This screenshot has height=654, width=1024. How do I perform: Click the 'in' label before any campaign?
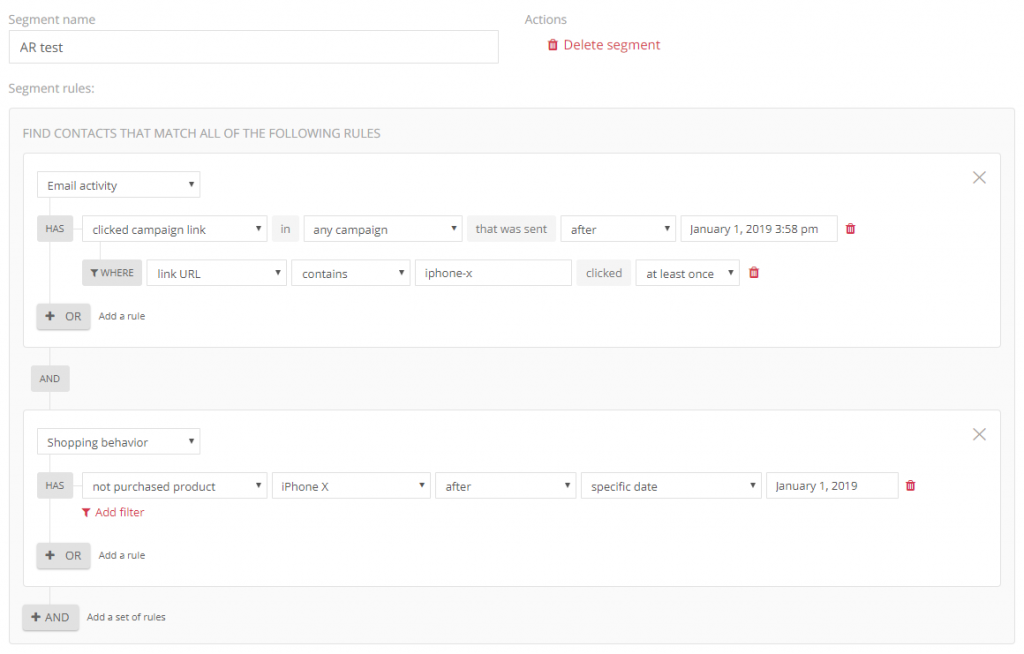click(x=285, y=229)
